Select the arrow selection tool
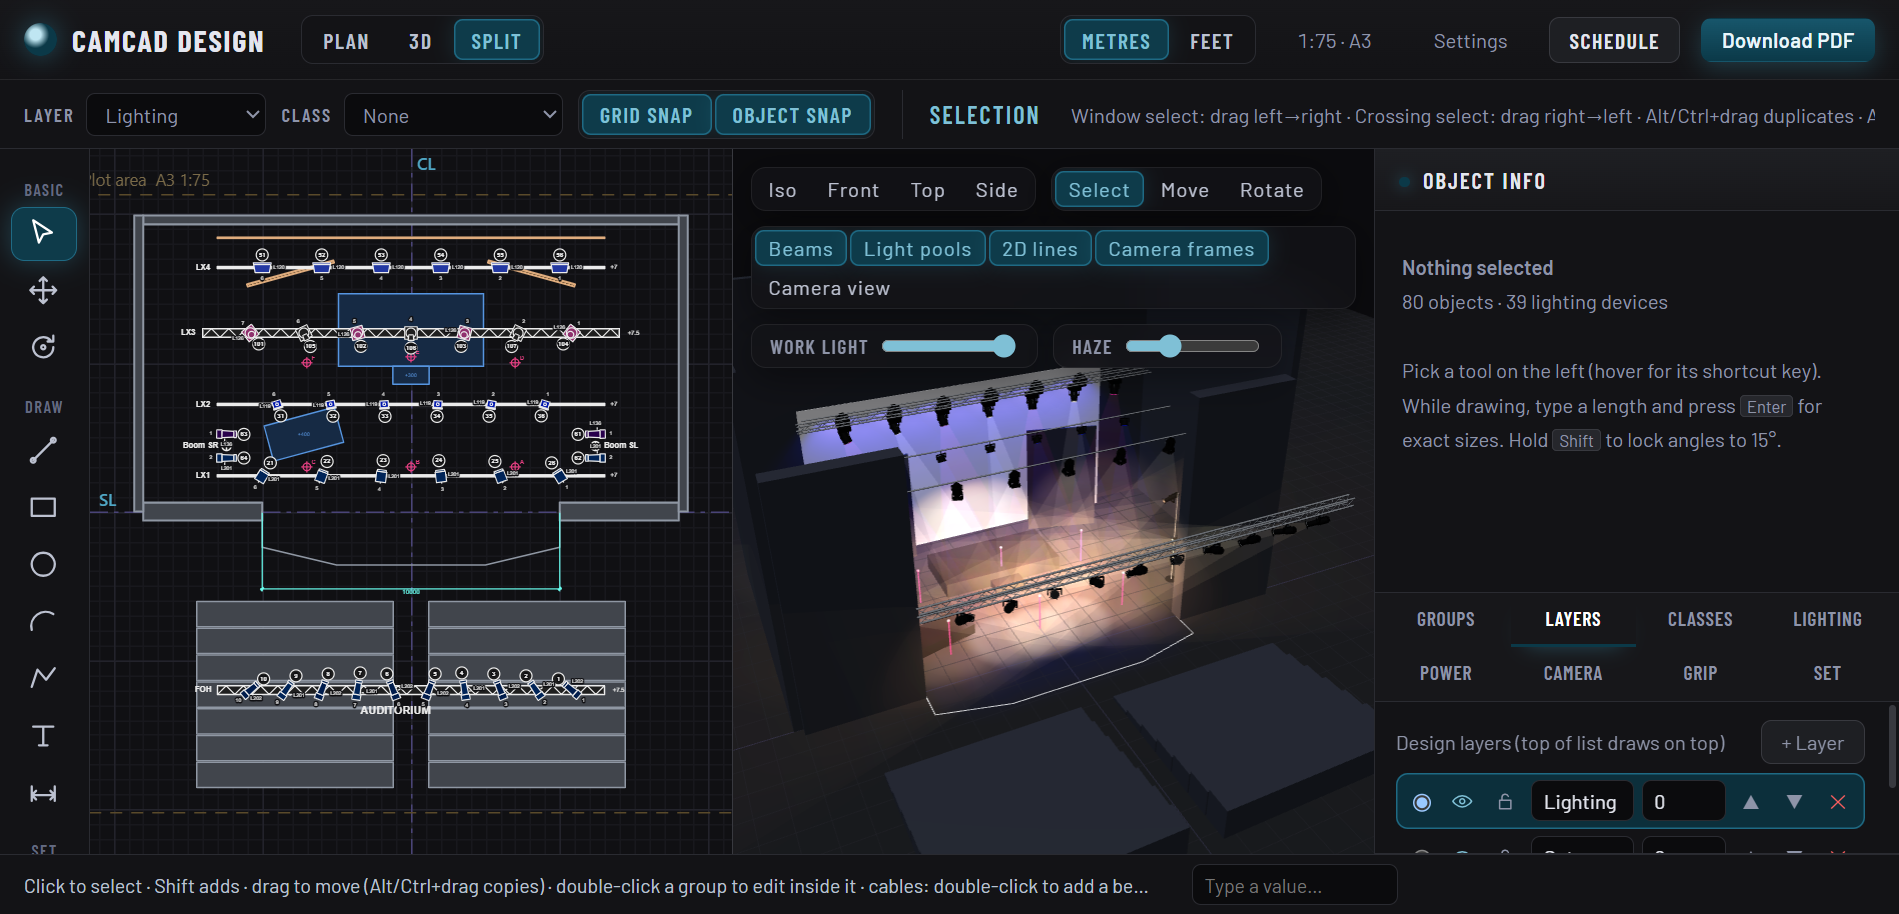The image size is (1899, 914). (x=43, y=233)
